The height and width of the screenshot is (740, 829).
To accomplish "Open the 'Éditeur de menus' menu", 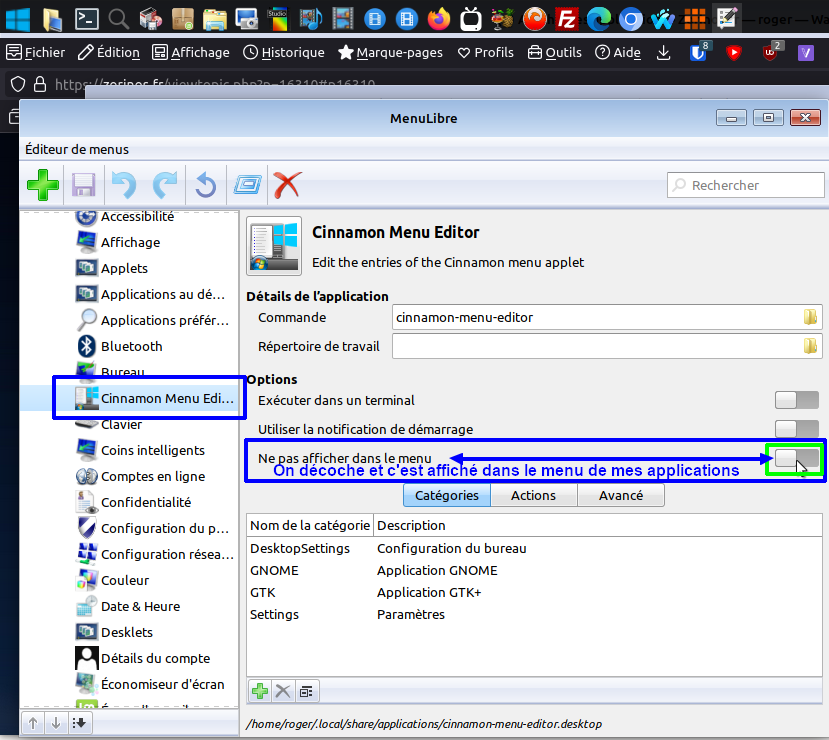I will point(77,150).
